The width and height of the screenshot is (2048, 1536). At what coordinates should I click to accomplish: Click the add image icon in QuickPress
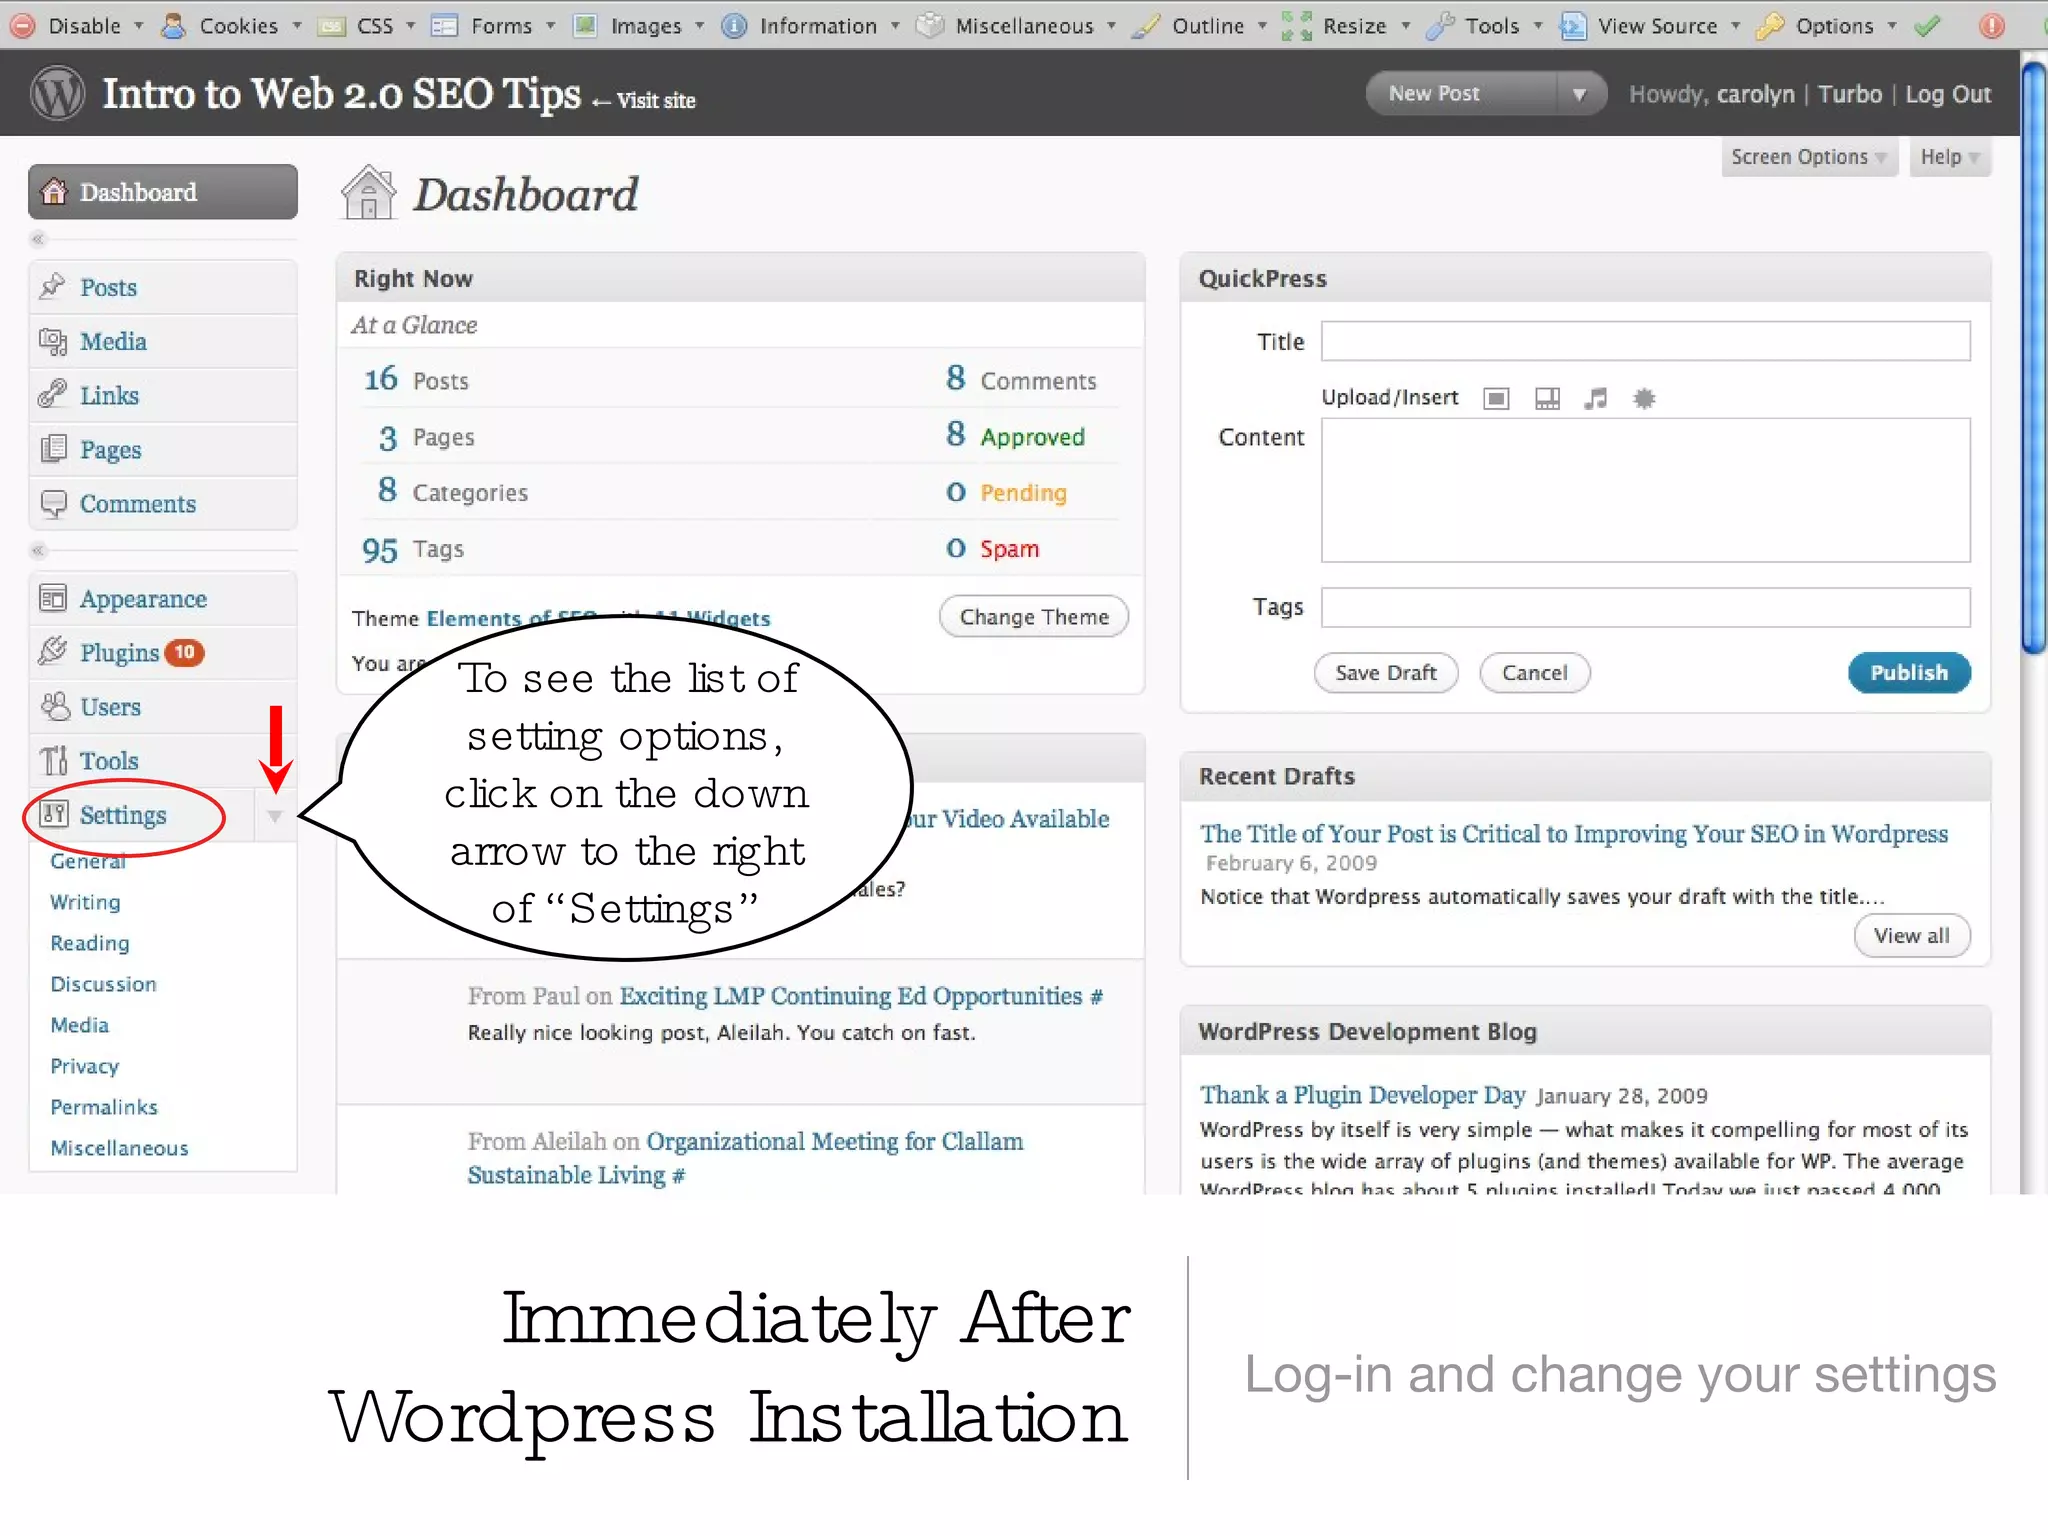[1496, 399]
